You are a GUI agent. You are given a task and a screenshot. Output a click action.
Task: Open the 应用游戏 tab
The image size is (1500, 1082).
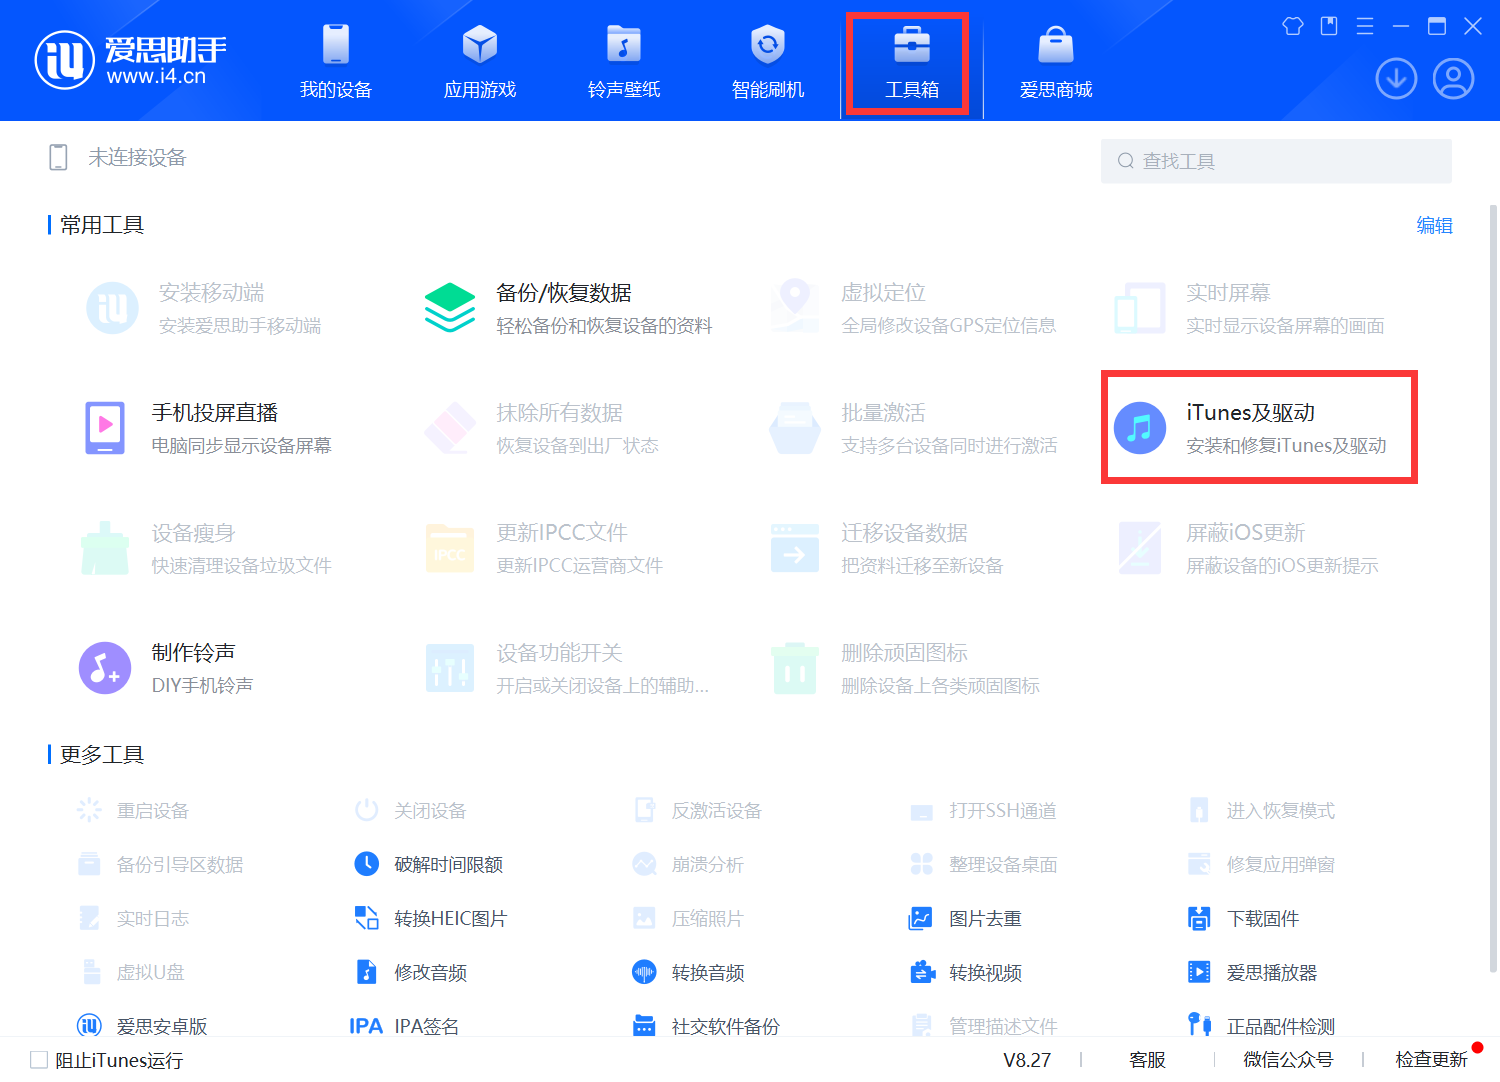480,61
